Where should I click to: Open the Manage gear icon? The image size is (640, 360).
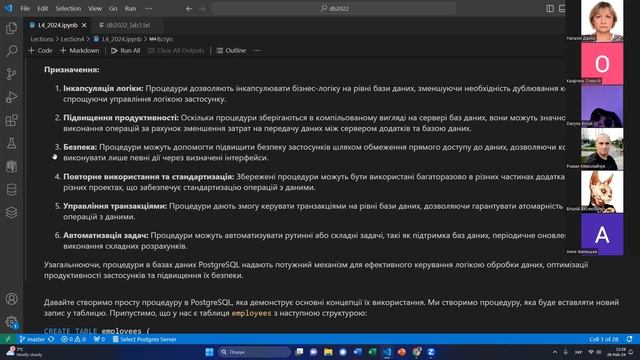coord(11,322)
